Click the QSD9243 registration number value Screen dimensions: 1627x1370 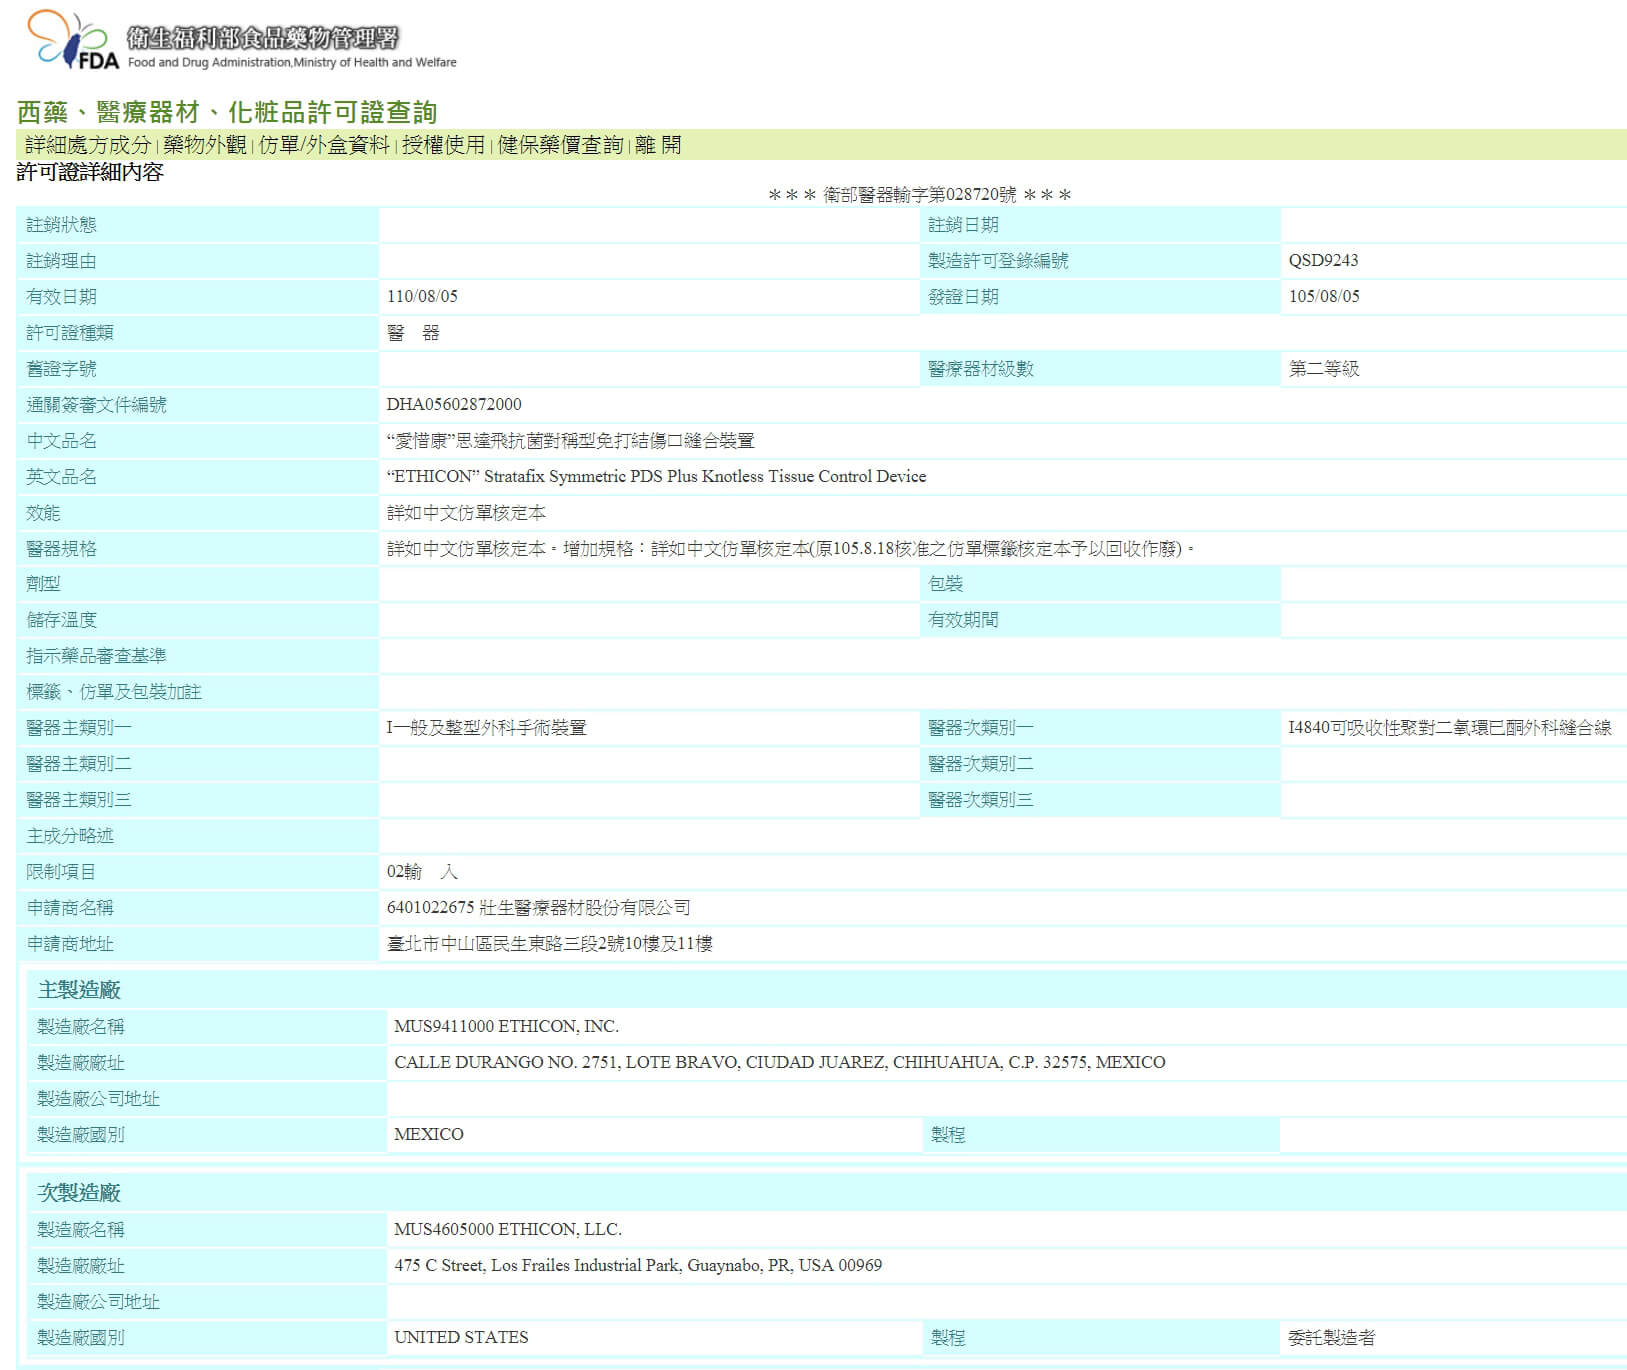coord(1323,260)
